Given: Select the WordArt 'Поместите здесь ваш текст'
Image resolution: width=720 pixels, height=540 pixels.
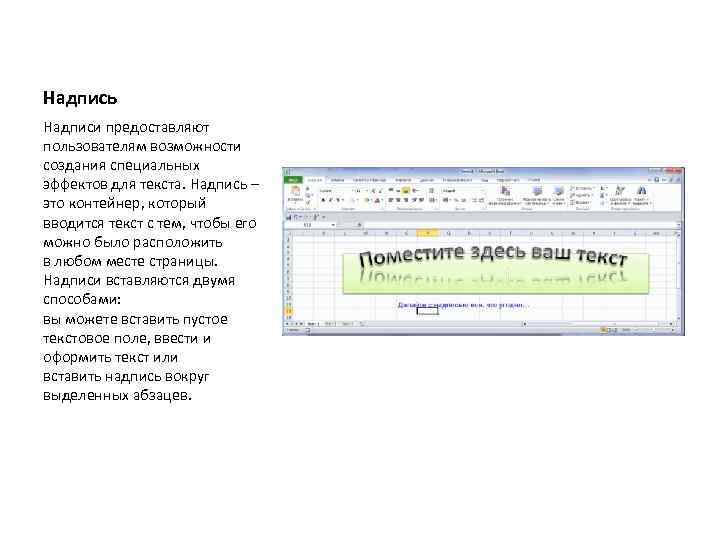Looking at the screenshot, I should coord(494,259).
